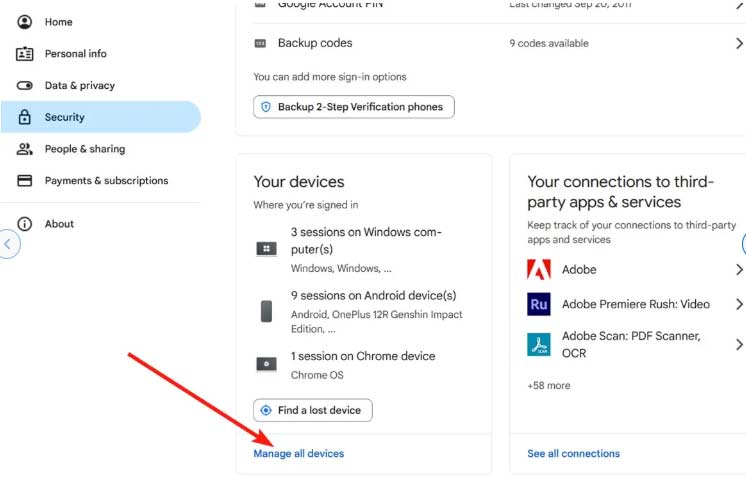
Task: Click the Personal info card icon
Action: pos(25,54)
